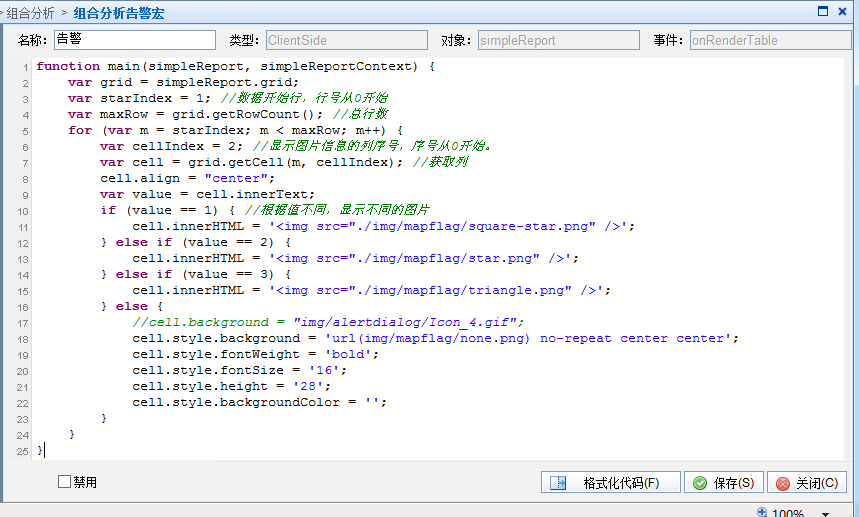The image size is (859, 517).
Task: Close the dialog with the X icon
Action: (x=843, y=11)
